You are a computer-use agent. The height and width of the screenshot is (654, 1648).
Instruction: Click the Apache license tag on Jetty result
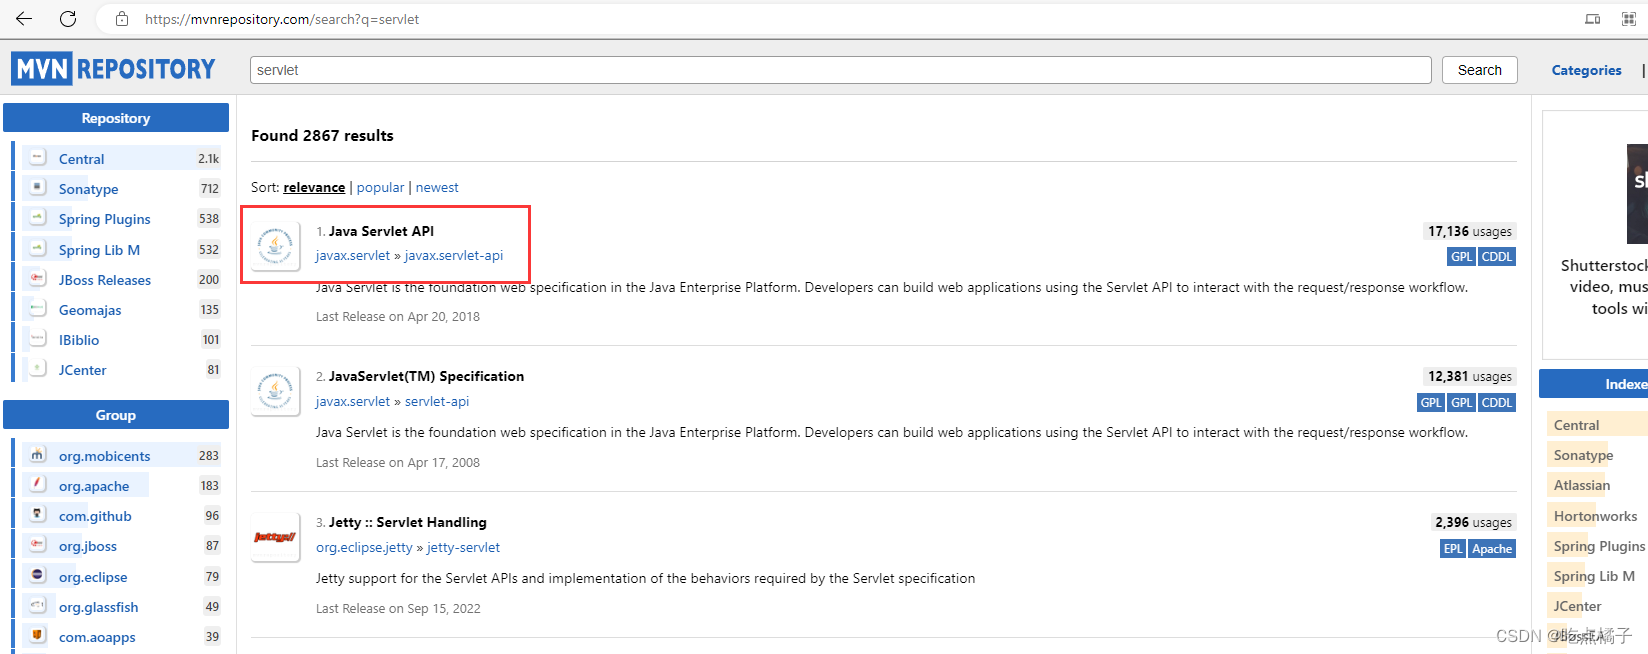point(1492,549)
